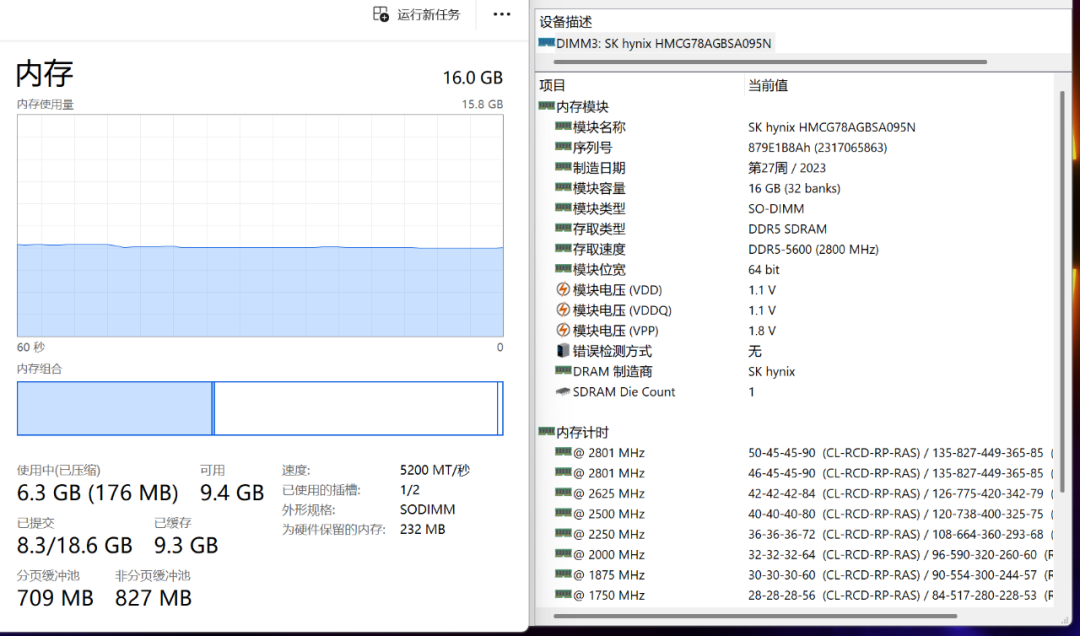Click the 6.3 GB (176 MB) in-use value
This screenshot has height=636, width=1080.
click(97, 493)
